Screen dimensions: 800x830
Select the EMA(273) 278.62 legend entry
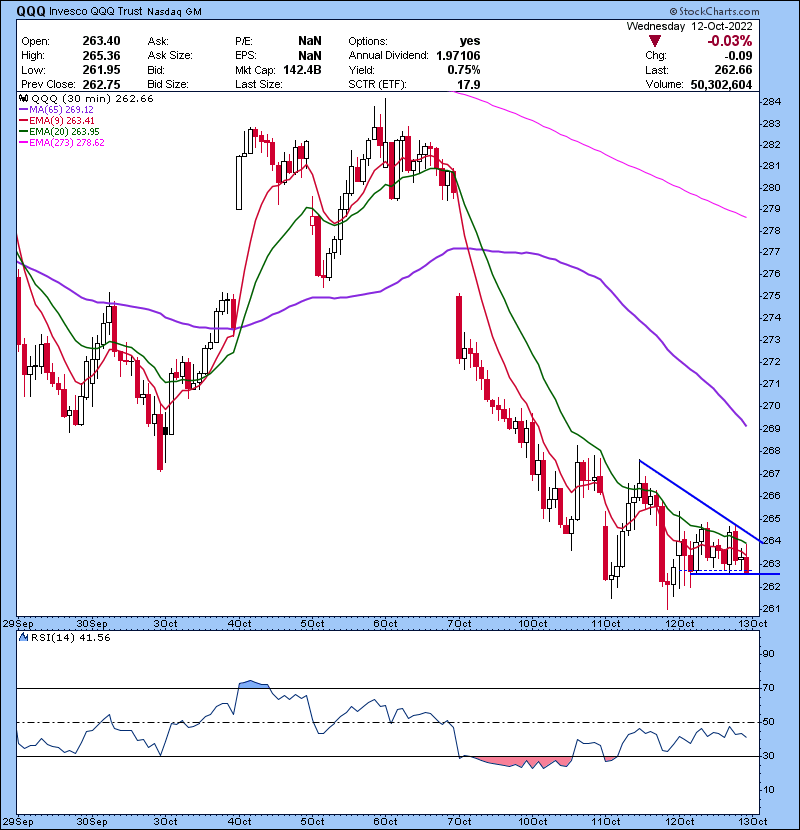point(61,142)
